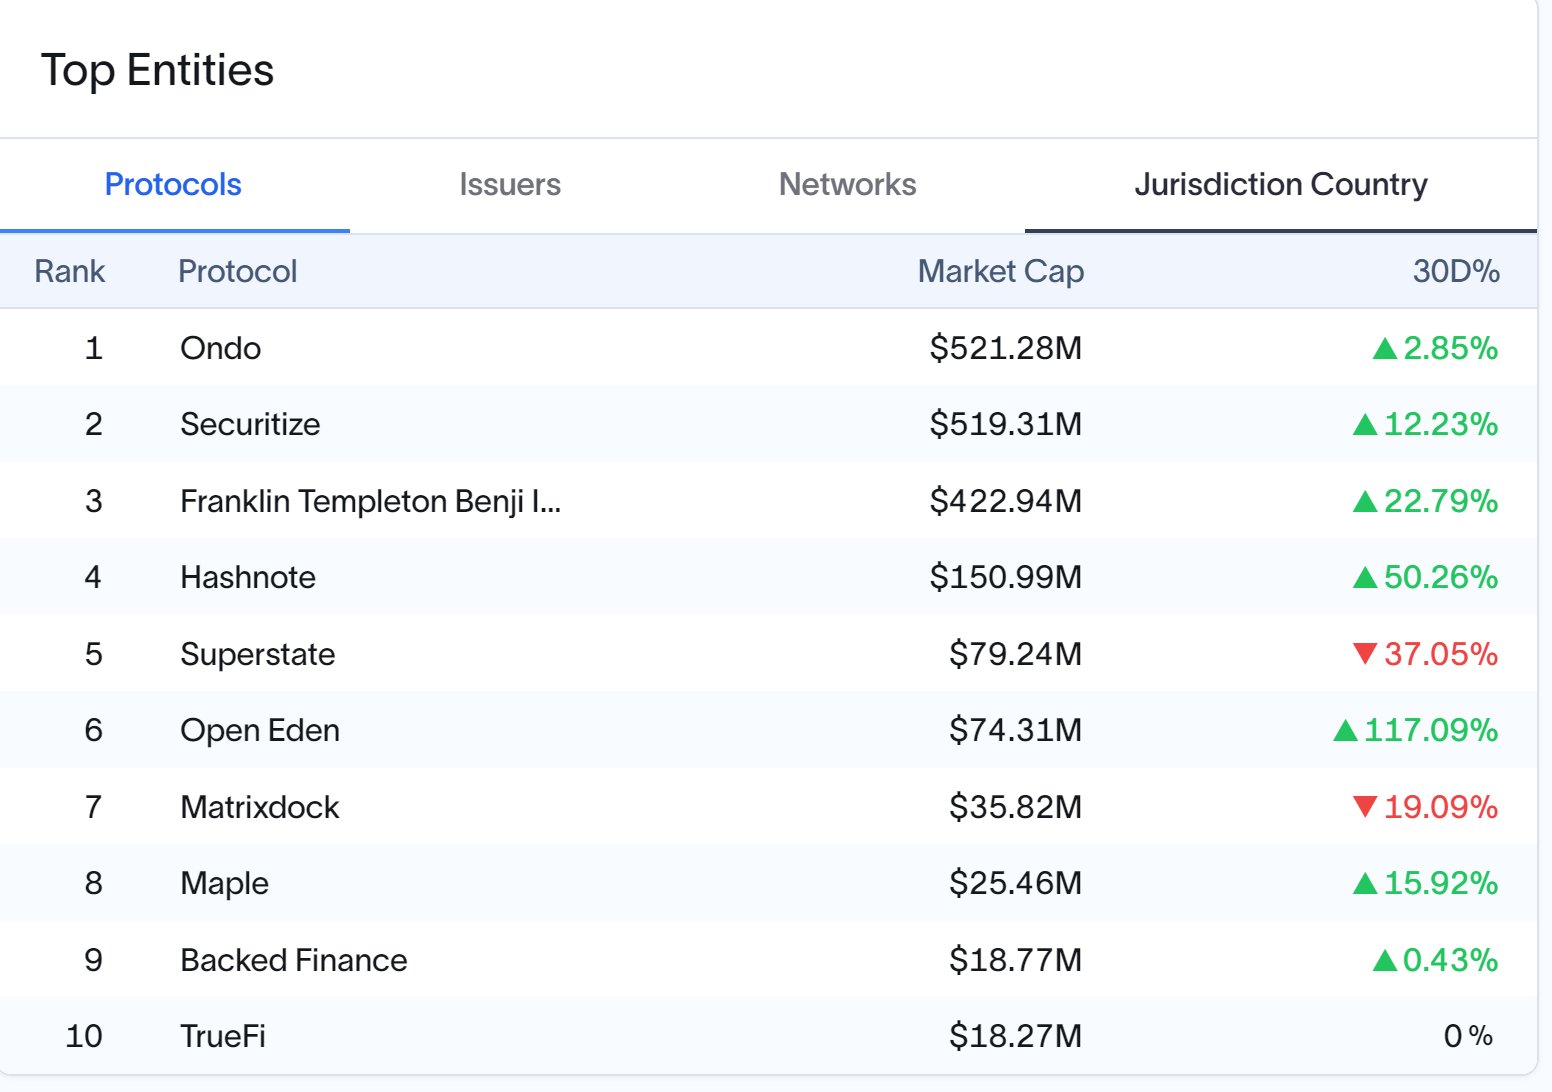Click the $150.99M market cap value
Viewport: 1552px width, 1092px height.
(x=1006, y=577)
